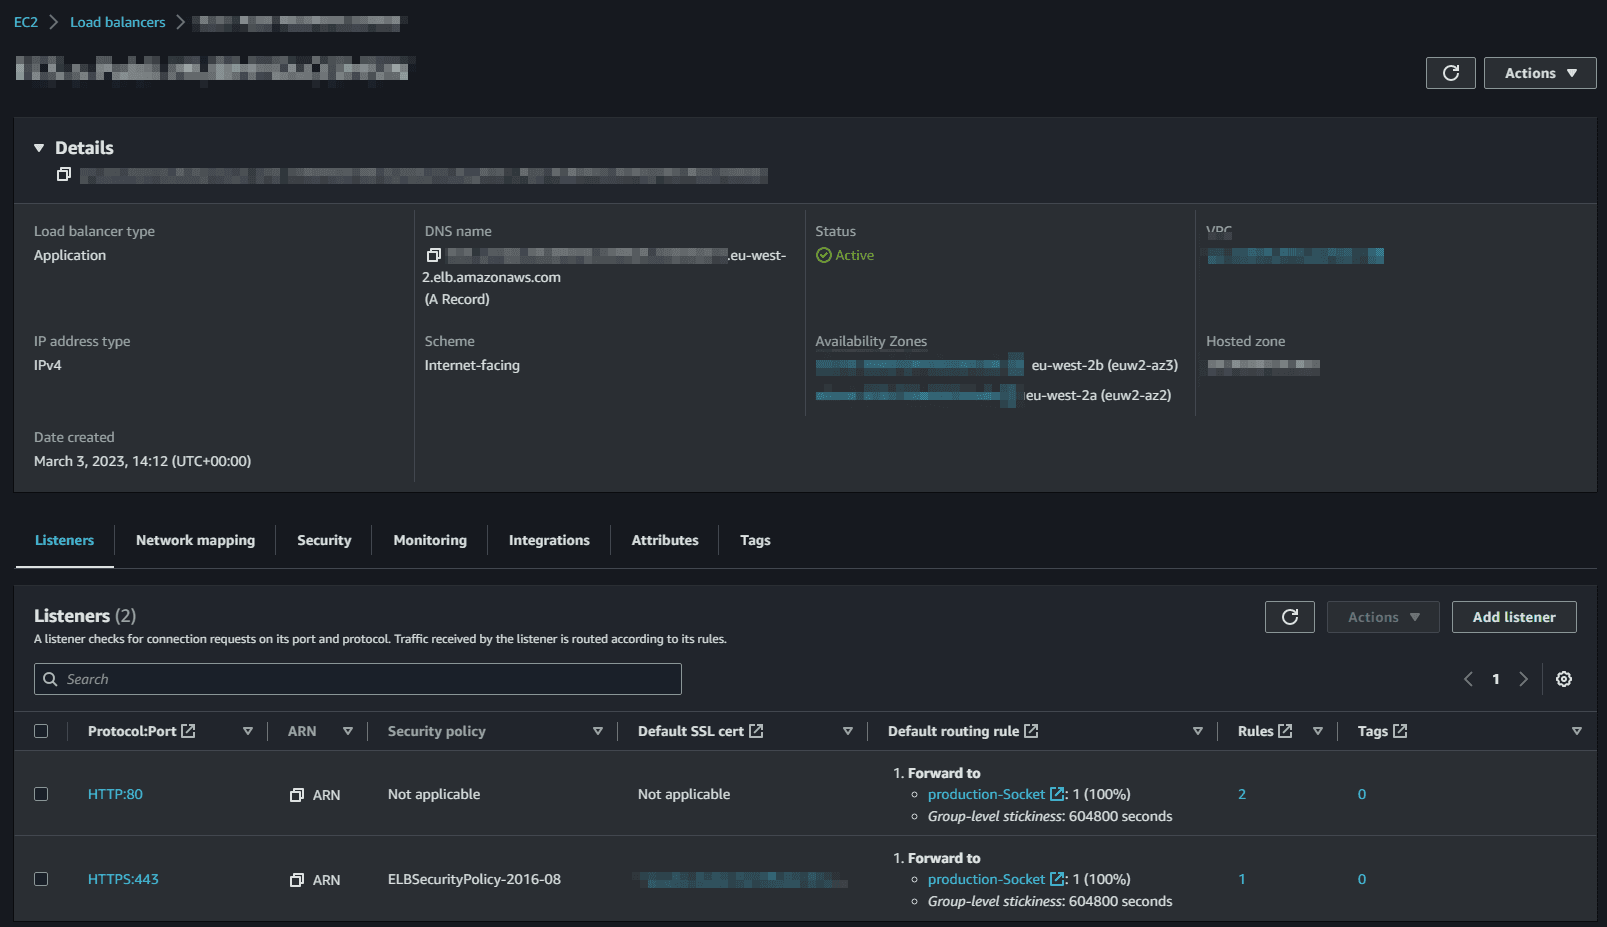The width and height of the screenshot is (1607, 927).
Task: Sort by the Security policy column arrow
Action: point(597,731)
